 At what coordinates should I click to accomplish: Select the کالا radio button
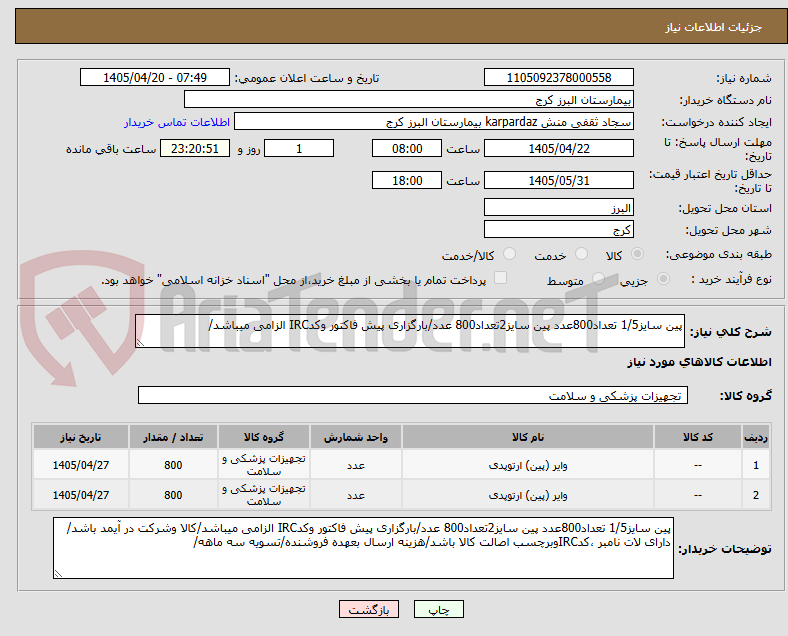[637, 254]
